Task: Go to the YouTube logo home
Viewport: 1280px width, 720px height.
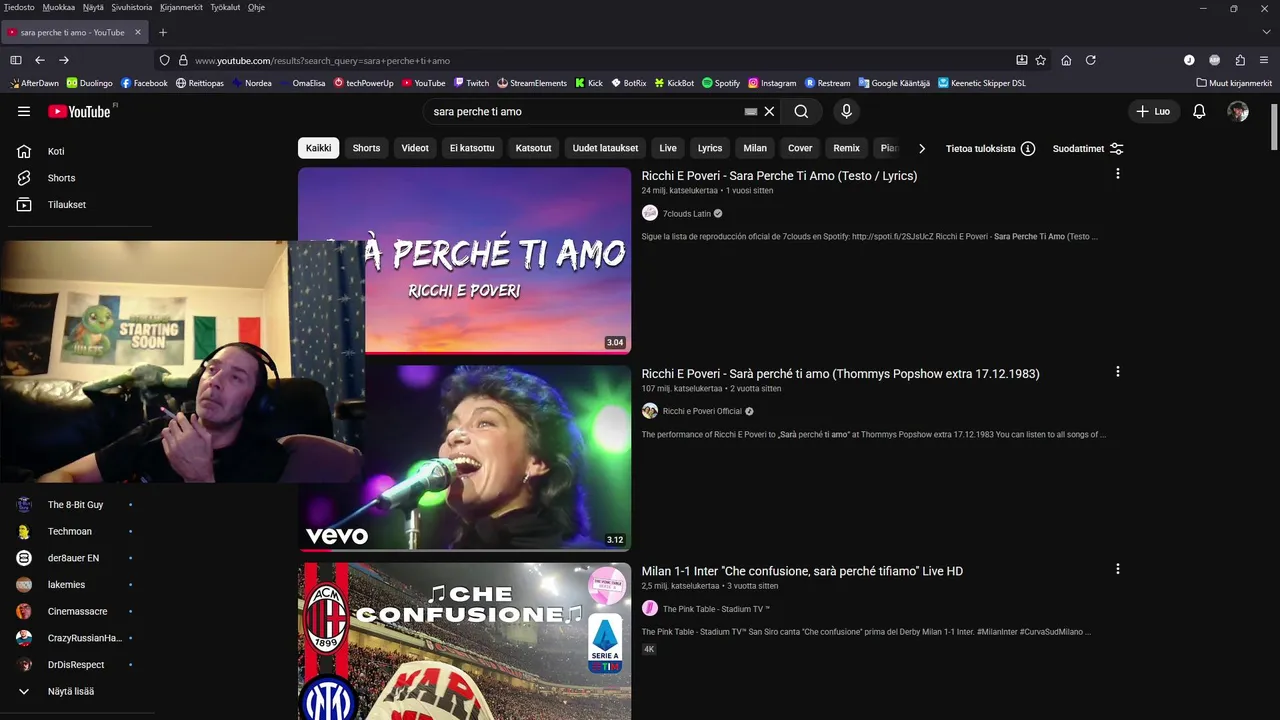Action: (x=79, y=111)
